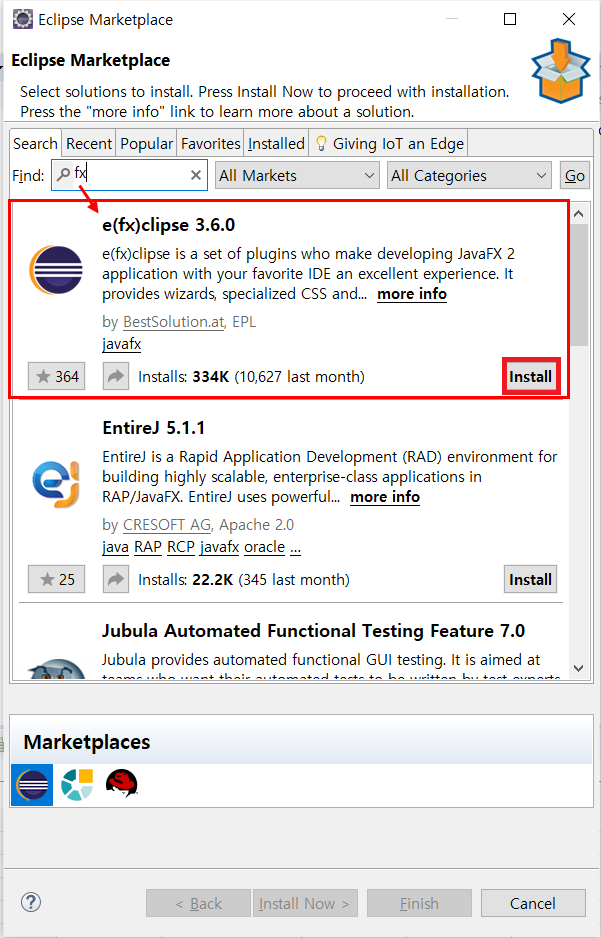
Task: Click the Finish button
Action: 419,903
